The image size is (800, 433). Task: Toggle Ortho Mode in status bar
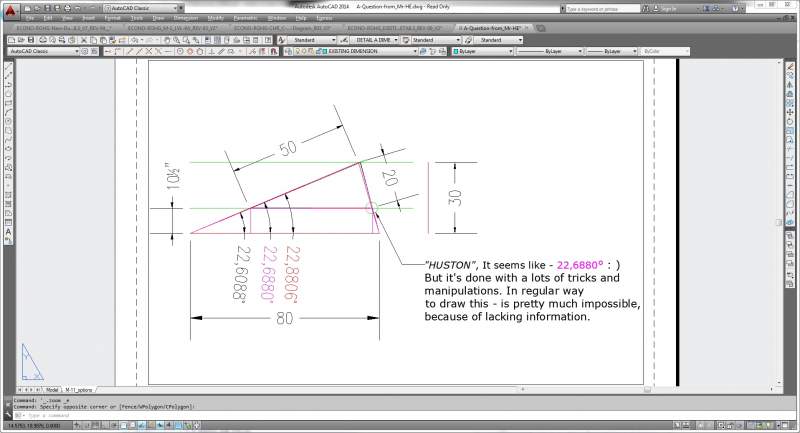[x=105, y=425]
